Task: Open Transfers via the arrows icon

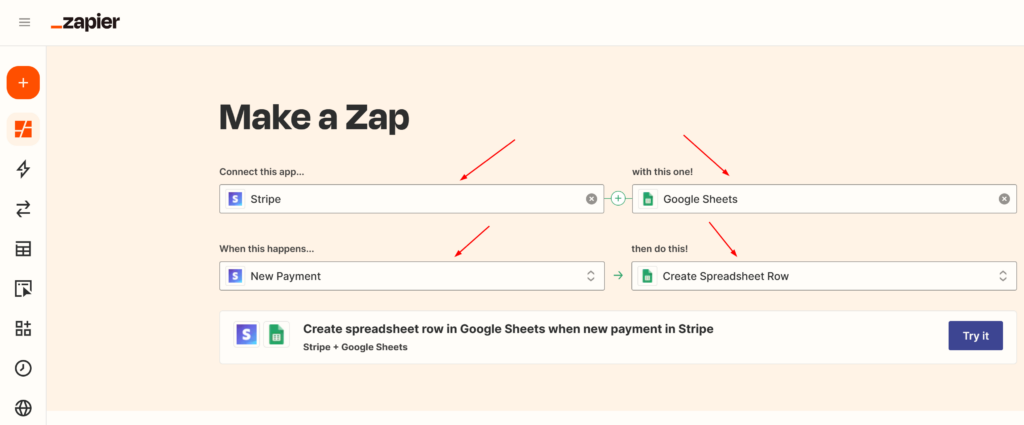Action: click(23, 209)
